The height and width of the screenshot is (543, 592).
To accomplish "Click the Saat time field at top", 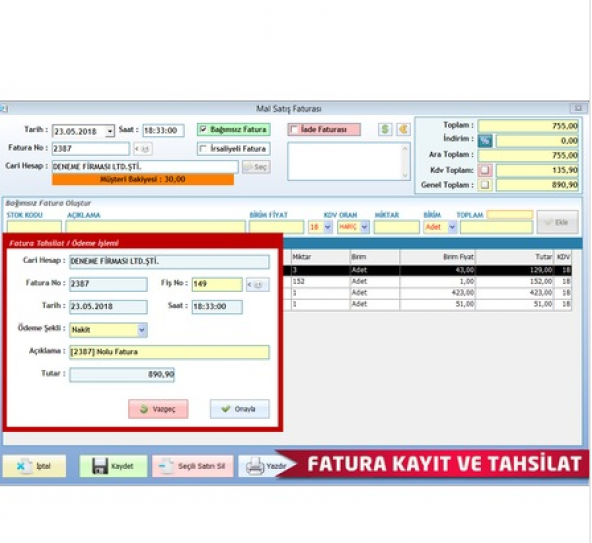I will coord(163,131).
